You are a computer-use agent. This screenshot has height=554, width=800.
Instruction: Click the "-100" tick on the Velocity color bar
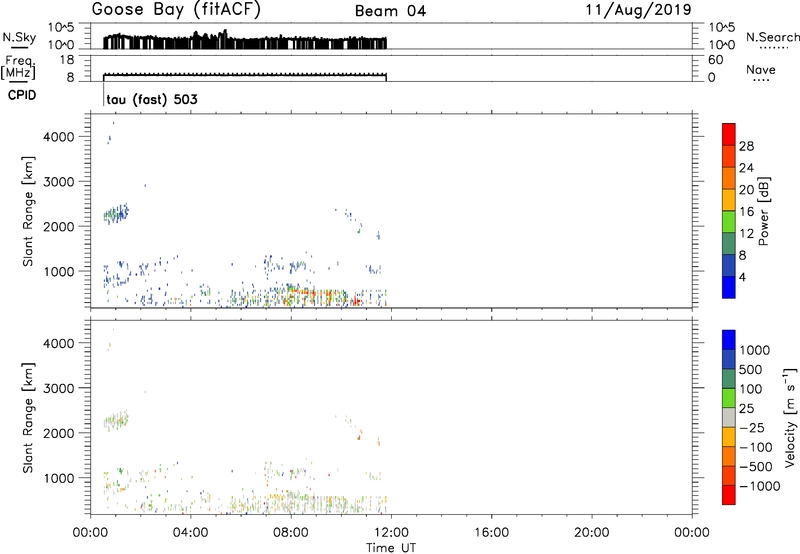coord(756,447)
